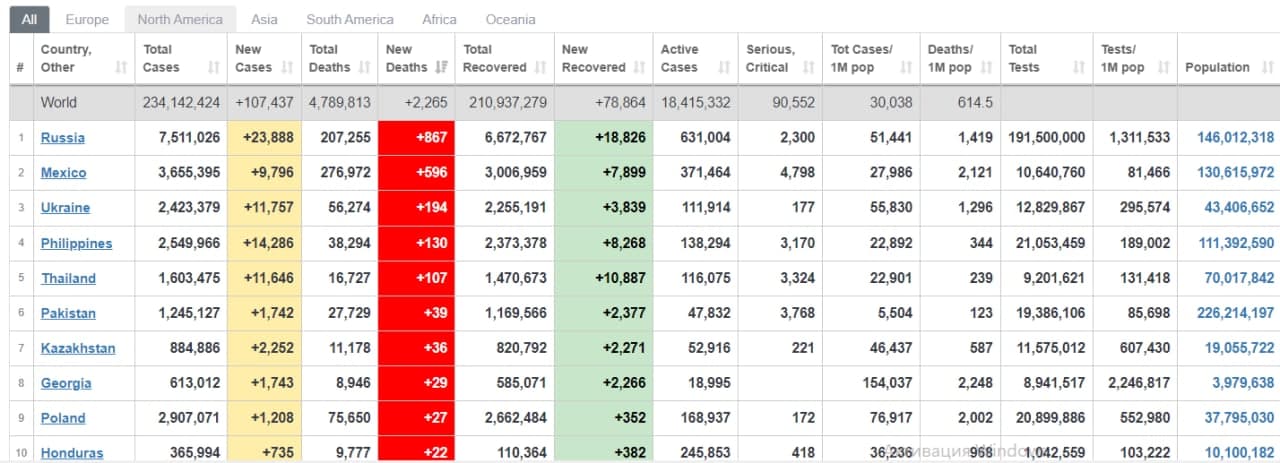Click Mexico population figure link
The width and height of the screenshot is (1280, 463).
click(x=1235, y=173)
